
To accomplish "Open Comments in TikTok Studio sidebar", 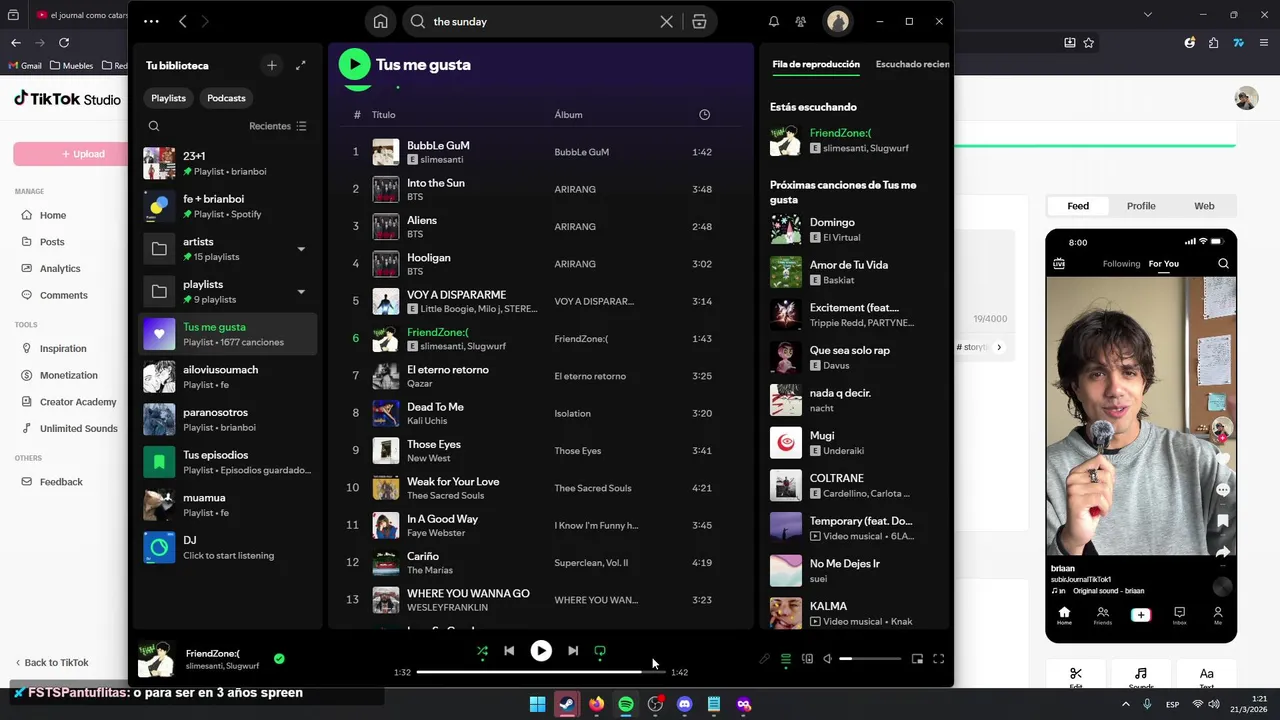I will [x=63, y=295].
